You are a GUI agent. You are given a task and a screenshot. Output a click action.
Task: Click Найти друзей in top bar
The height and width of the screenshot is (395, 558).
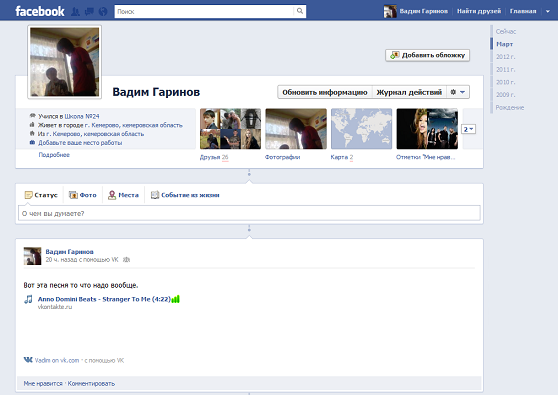coord(479,11)
